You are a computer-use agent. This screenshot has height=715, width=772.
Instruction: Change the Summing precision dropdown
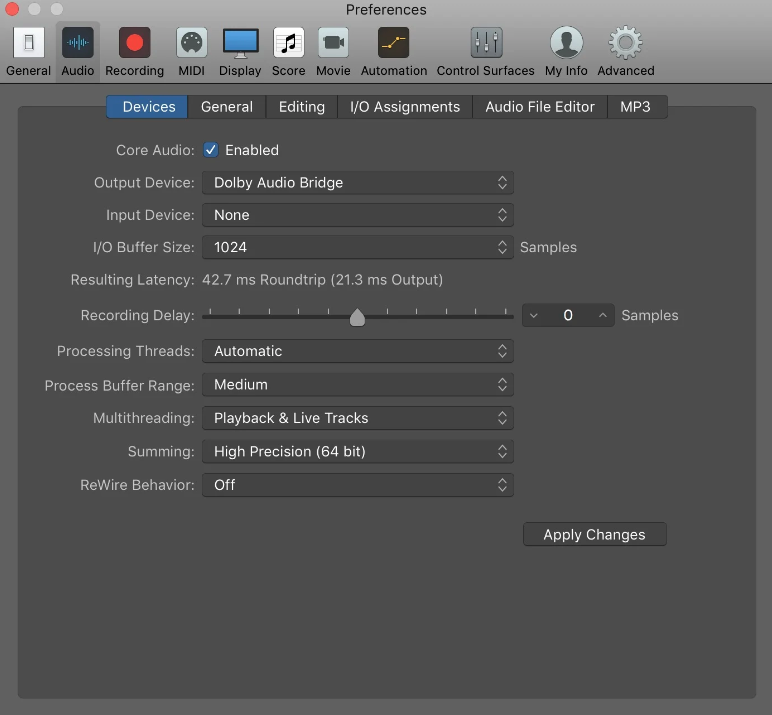(x=358, y=452)
